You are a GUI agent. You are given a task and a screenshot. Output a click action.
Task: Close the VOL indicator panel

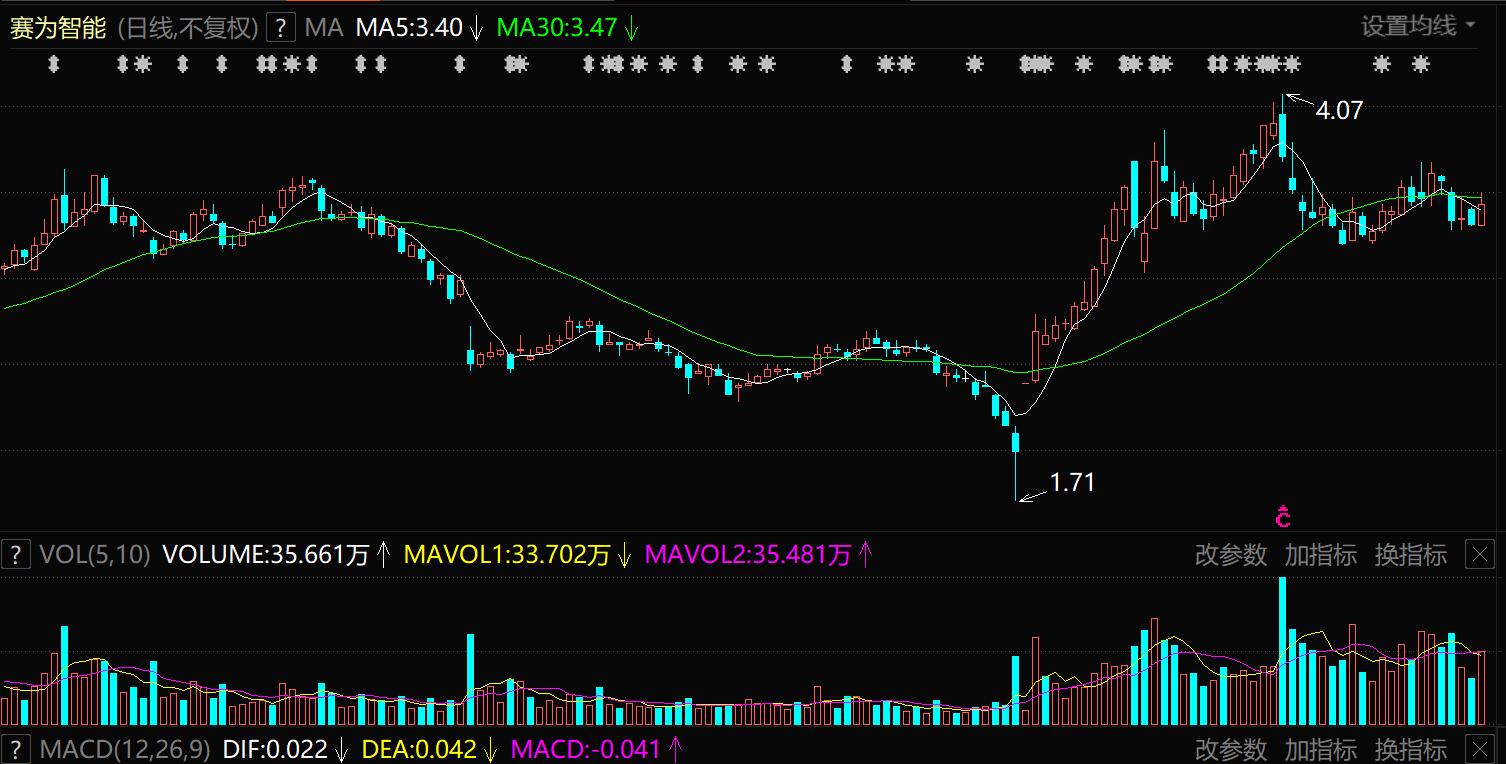(1480, 554)
